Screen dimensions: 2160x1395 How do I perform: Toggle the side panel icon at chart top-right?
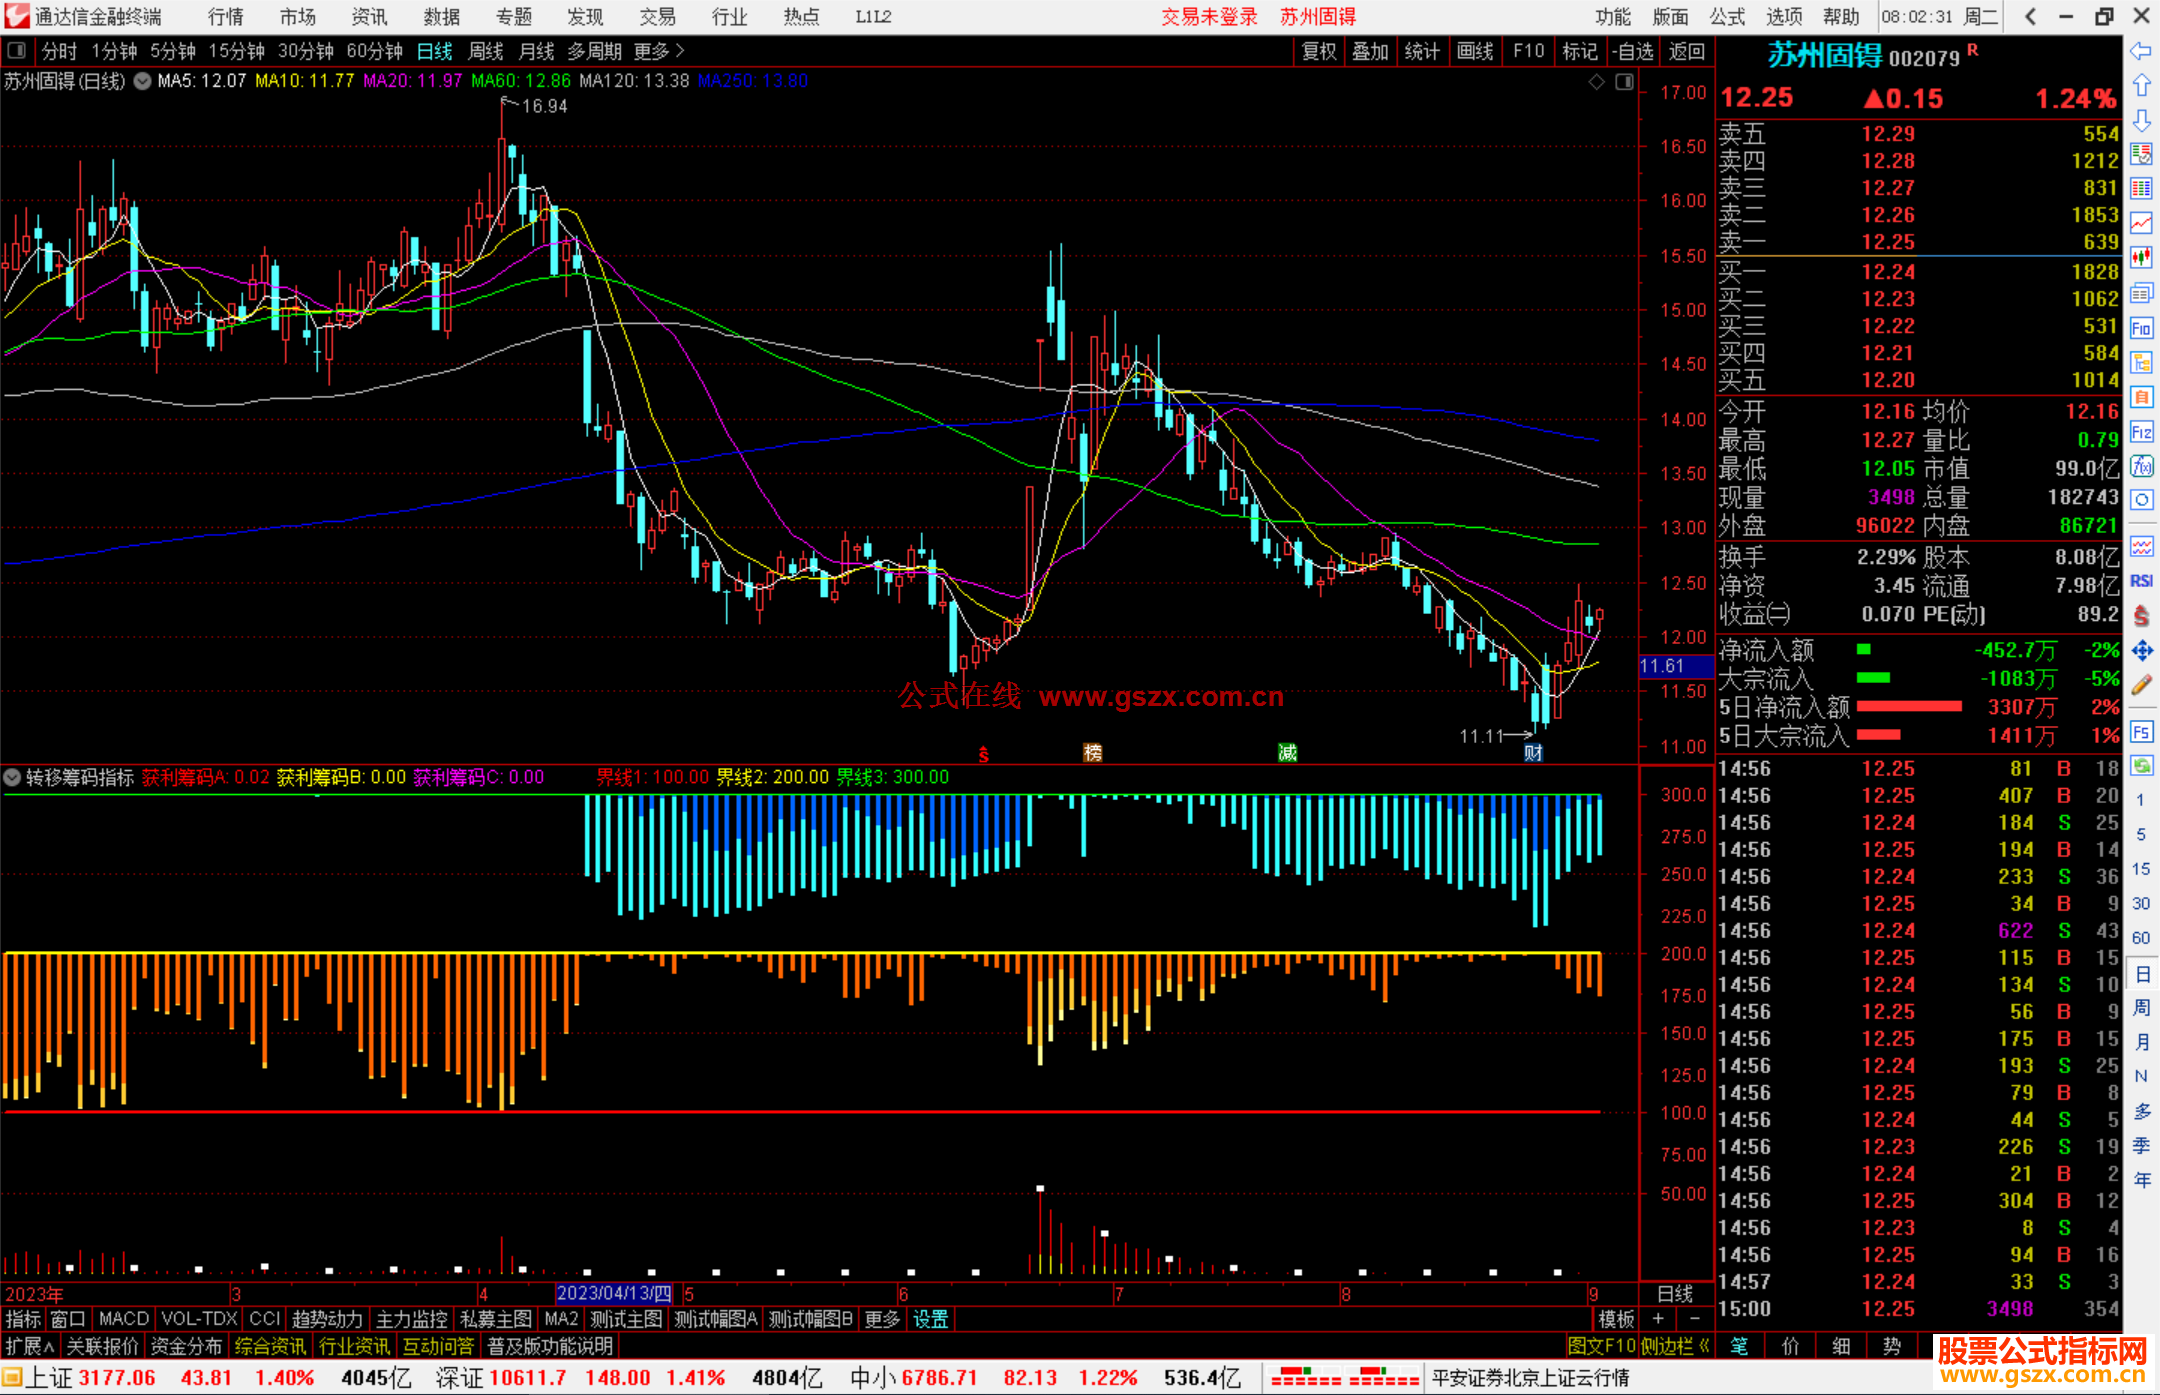(1624, 82)
